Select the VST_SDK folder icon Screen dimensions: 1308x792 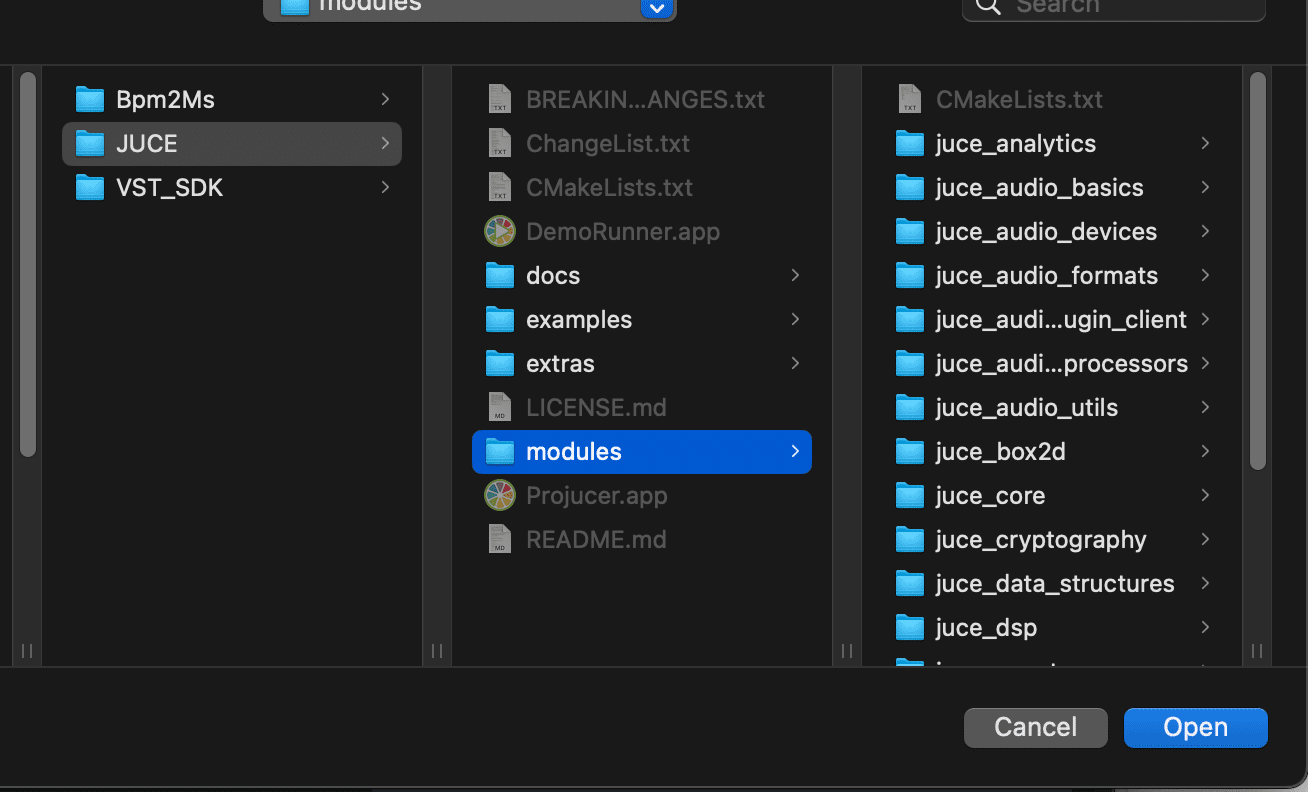click(x=90, y=188)
